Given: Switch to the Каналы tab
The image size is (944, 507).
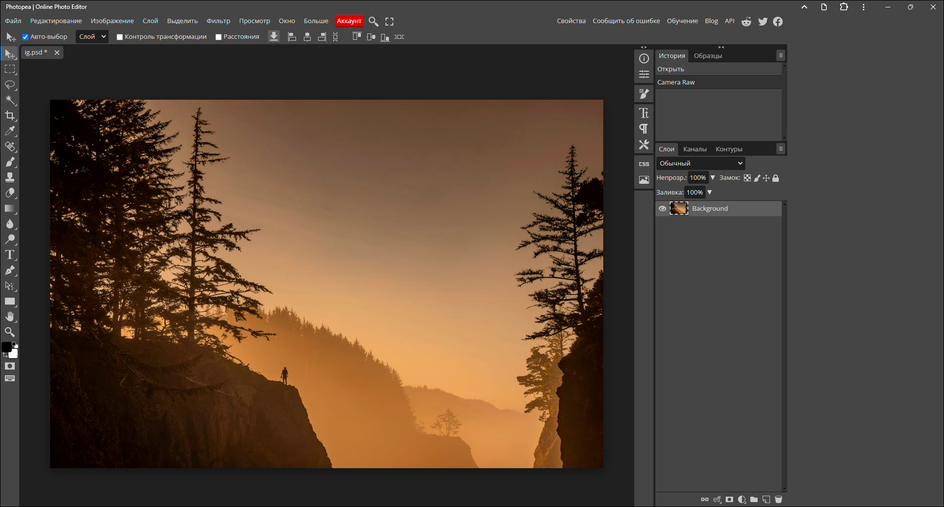Looking at the screenshot, I should (695, 149).
